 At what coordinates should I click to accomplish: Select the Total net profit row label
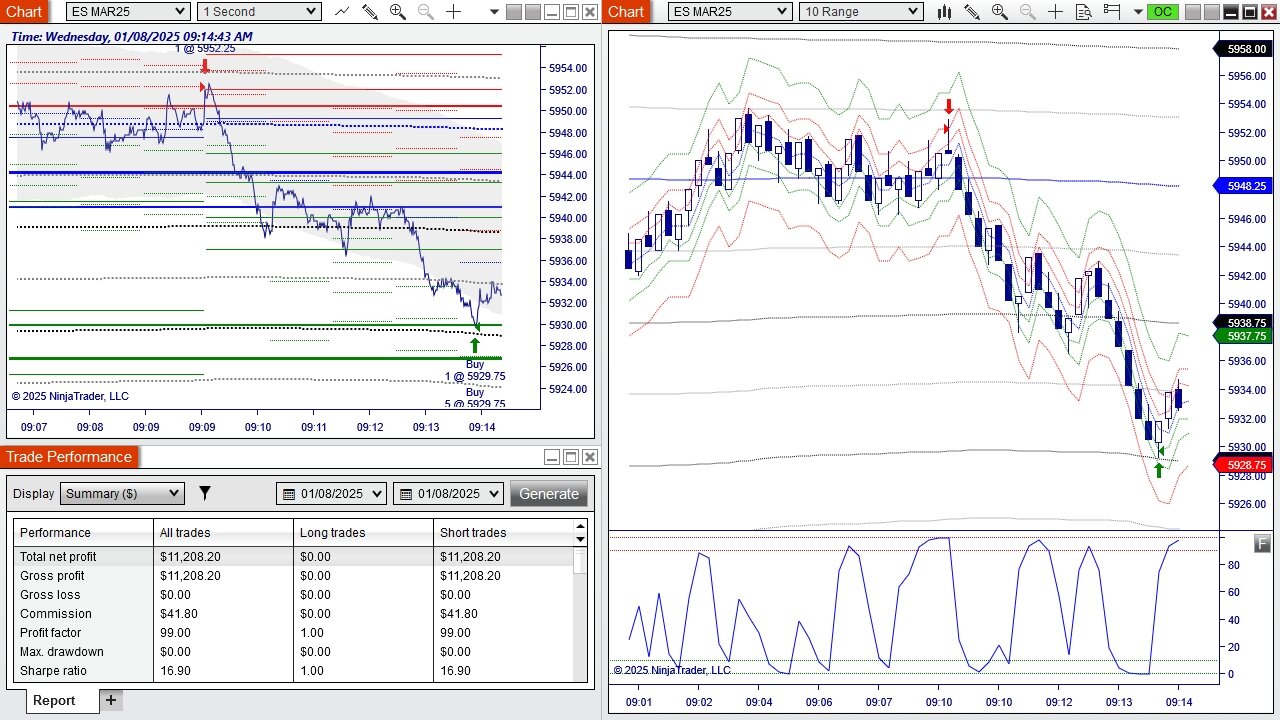[x=58, y=556]
